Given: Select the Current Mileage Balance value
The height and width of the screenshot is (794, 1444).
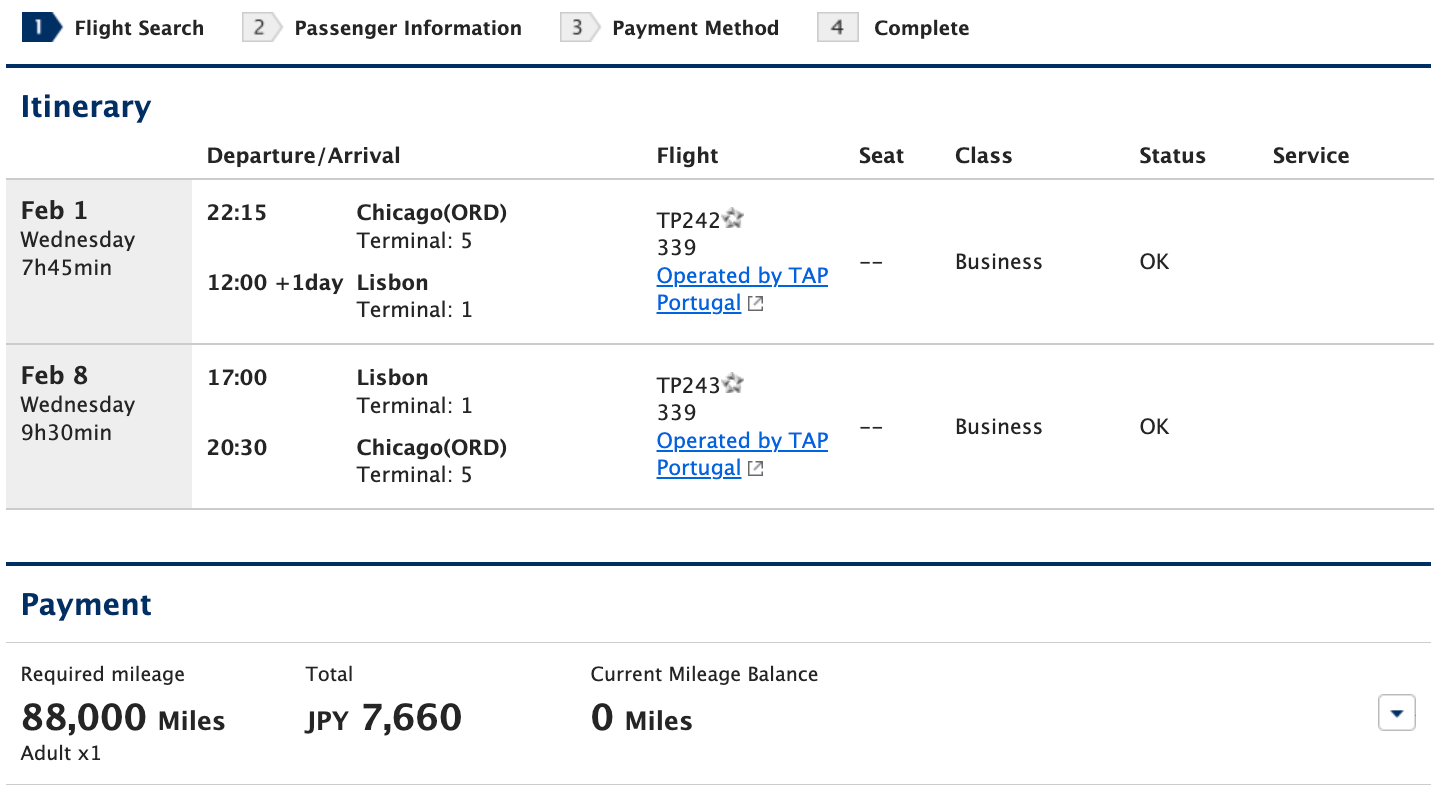Looking at the screenshot, I should [x=641, y=719].
